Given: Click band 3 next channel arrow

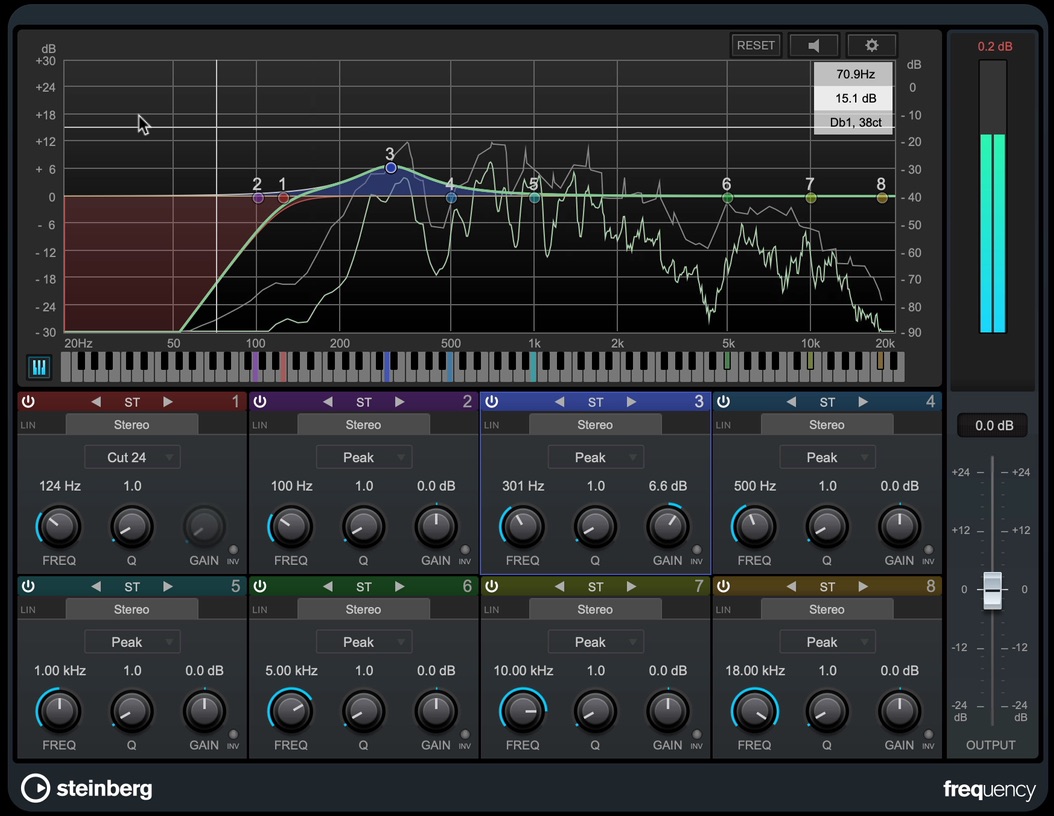Looking at the screenshot, I should click(x=631, y=402).
